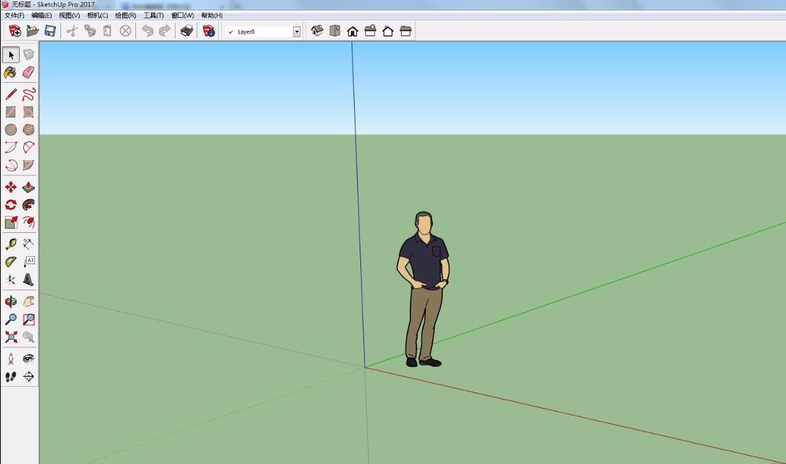Pick the Offset tool
The height and width of the screenshot is (464, 786).
[x=29, y=222]
